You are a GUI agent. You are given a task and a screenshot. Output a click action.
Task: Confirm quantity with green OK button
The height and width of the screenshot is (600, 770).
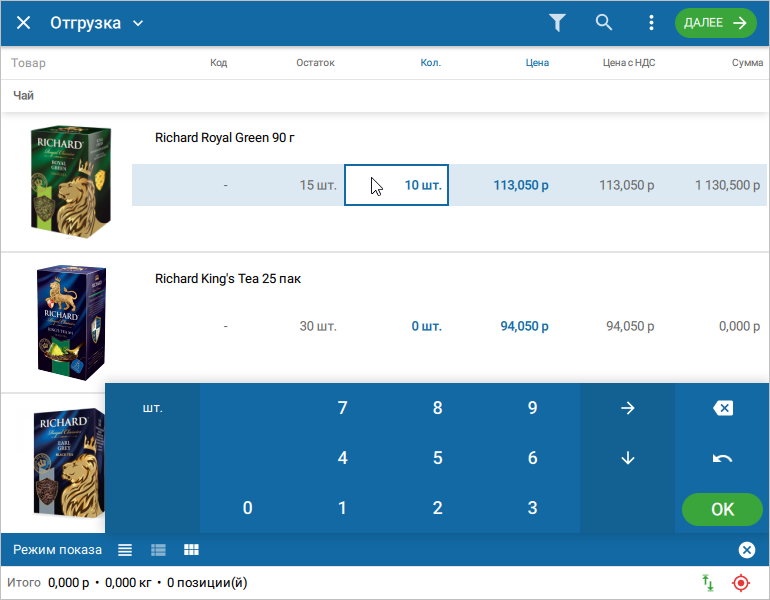pos(722,509)
